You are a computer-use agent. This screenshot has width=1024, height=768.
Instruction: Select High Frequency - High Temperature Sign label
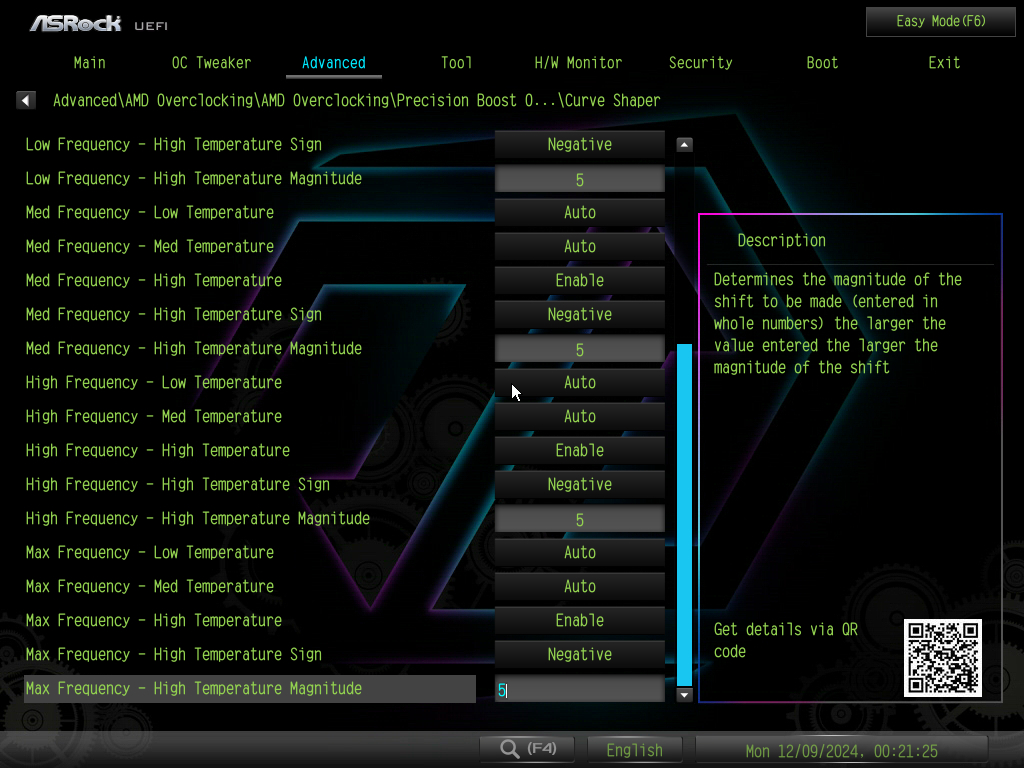click(178, 484)
